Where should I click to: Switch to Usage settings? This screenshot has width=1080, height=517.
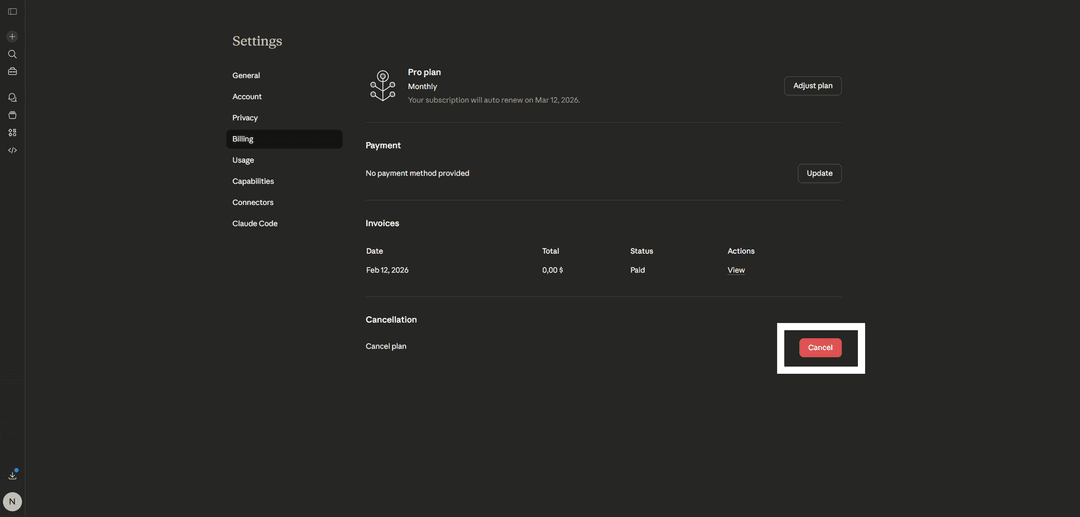(x=243, y=160)
